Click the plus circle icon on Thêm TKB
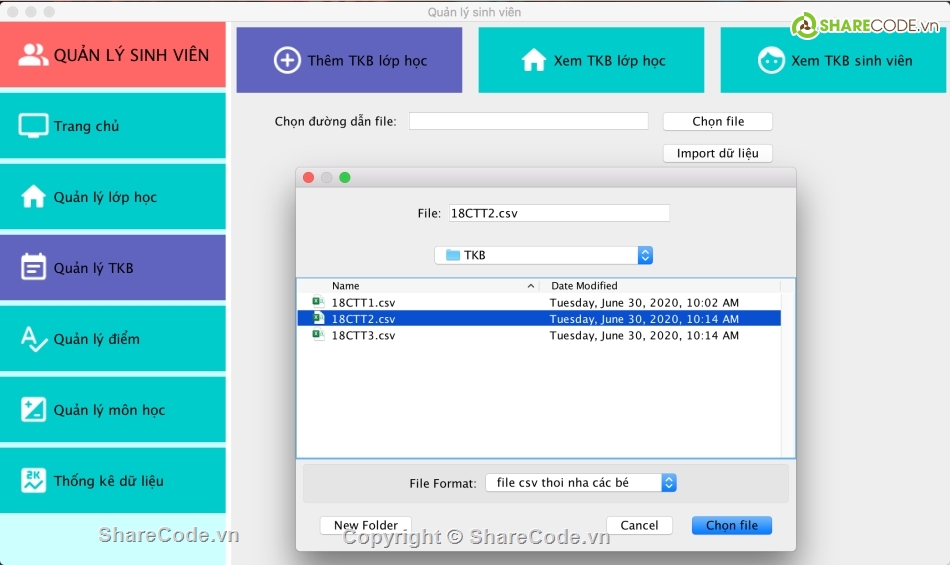Image resolution: width=950 pixels, height=565 pixels. 287,61
